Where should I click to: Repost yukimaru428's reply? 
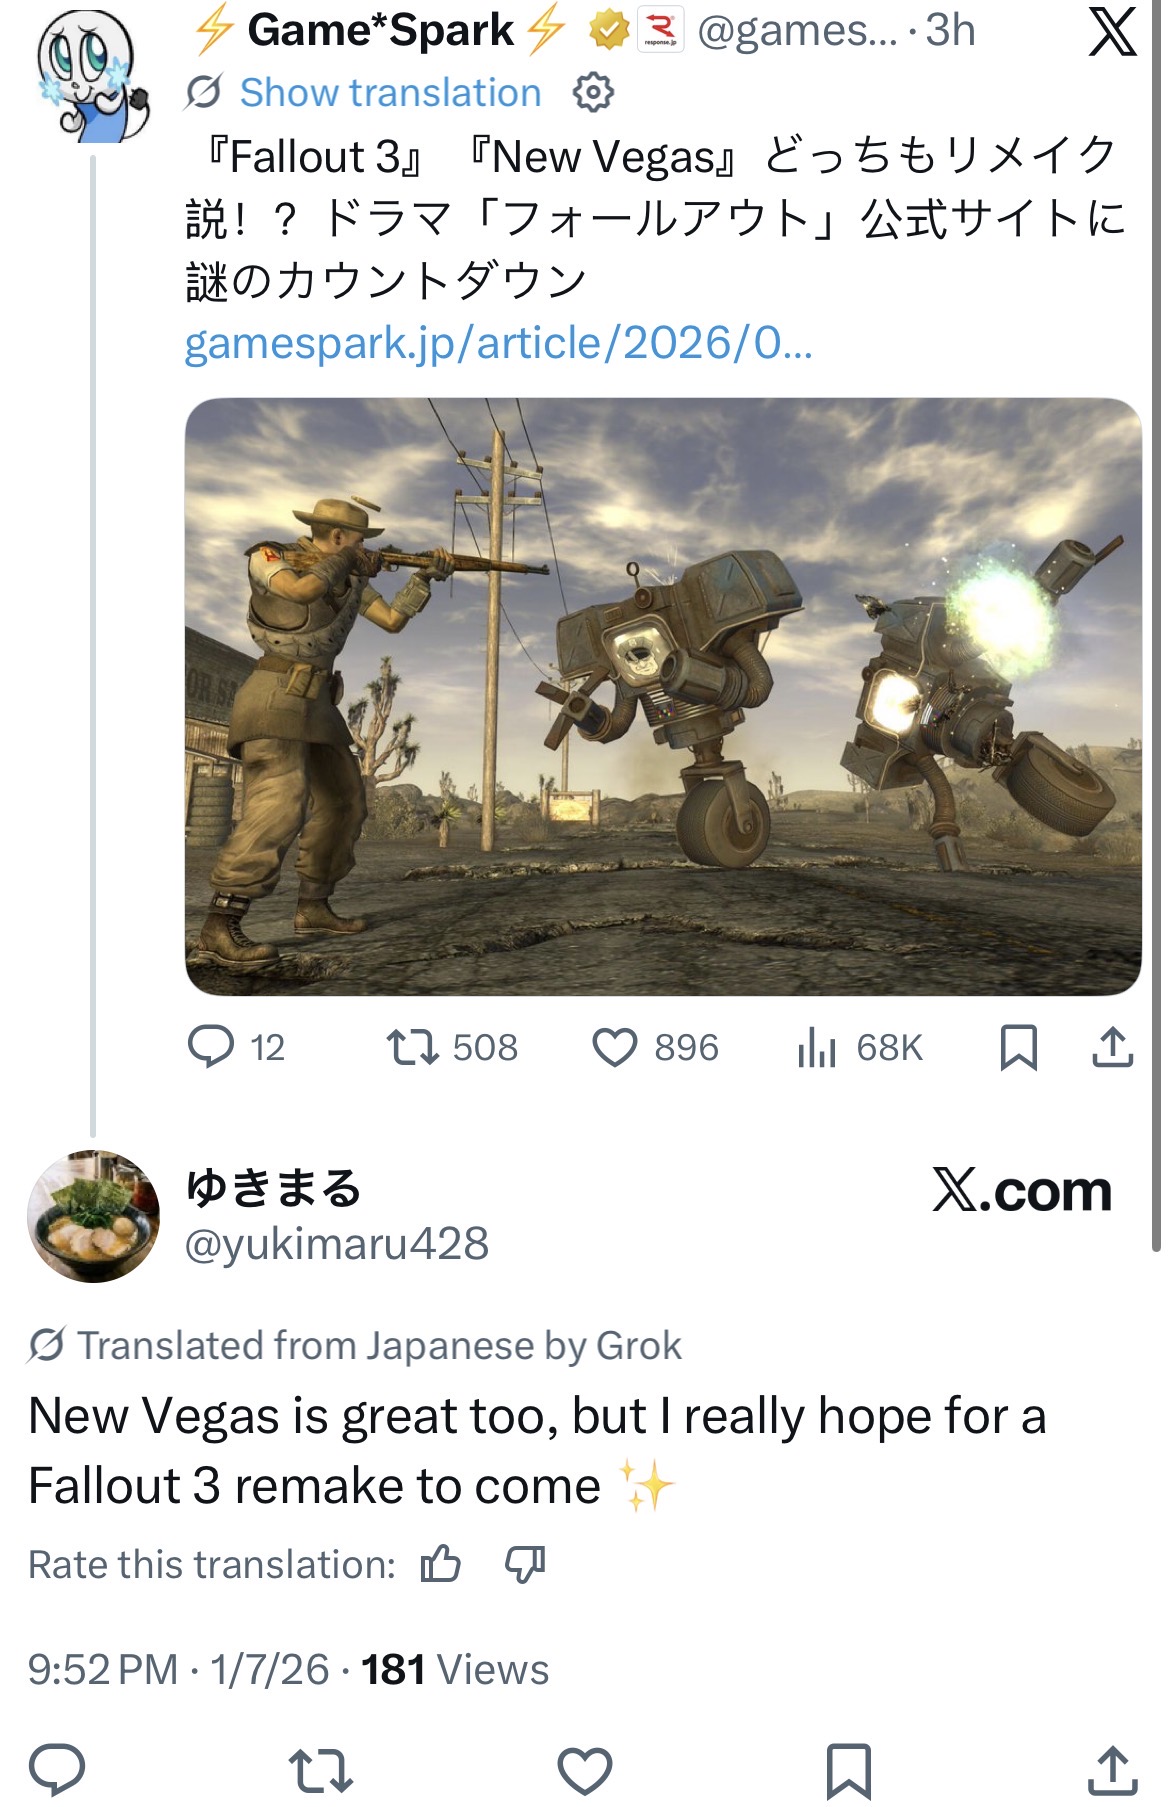[x=321, y=1770]
